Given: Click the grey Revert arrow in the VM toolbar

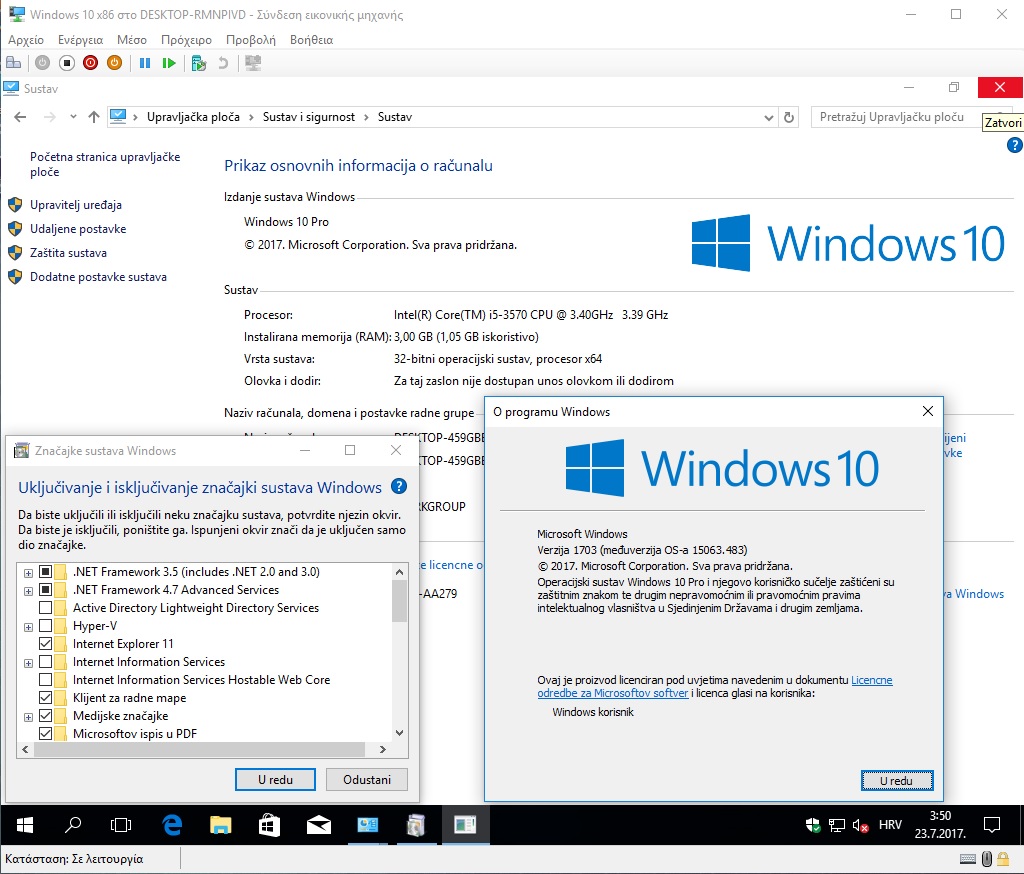Looking at the screenshot, I should (223, 63).
